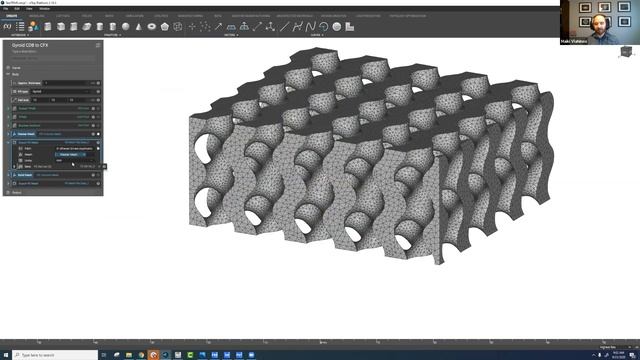
Task: Click the notebook title Gyroid CDB to CFX
Action: coord(30,45)
